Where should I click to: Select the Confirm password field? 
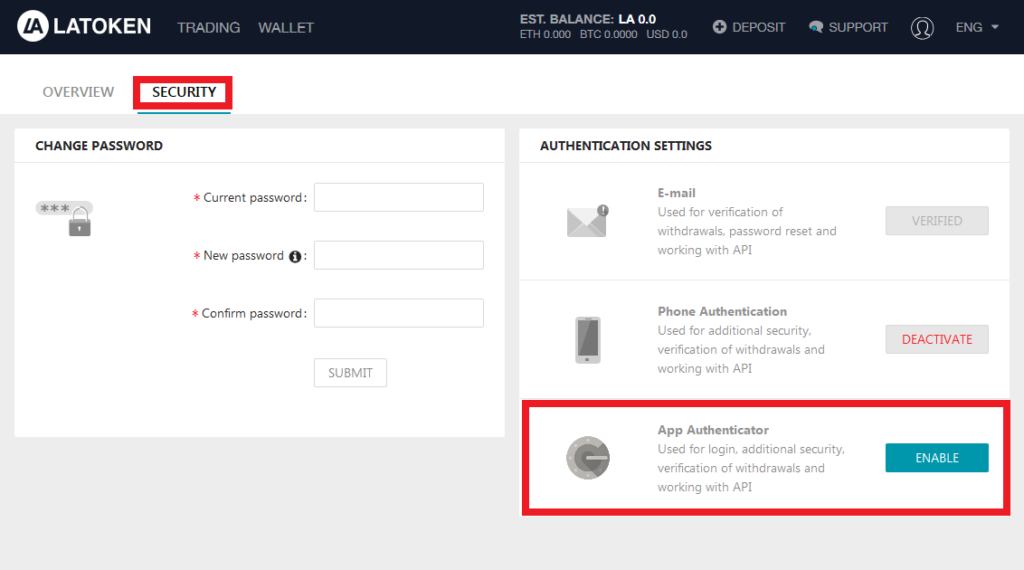click(x=398, y=314)
